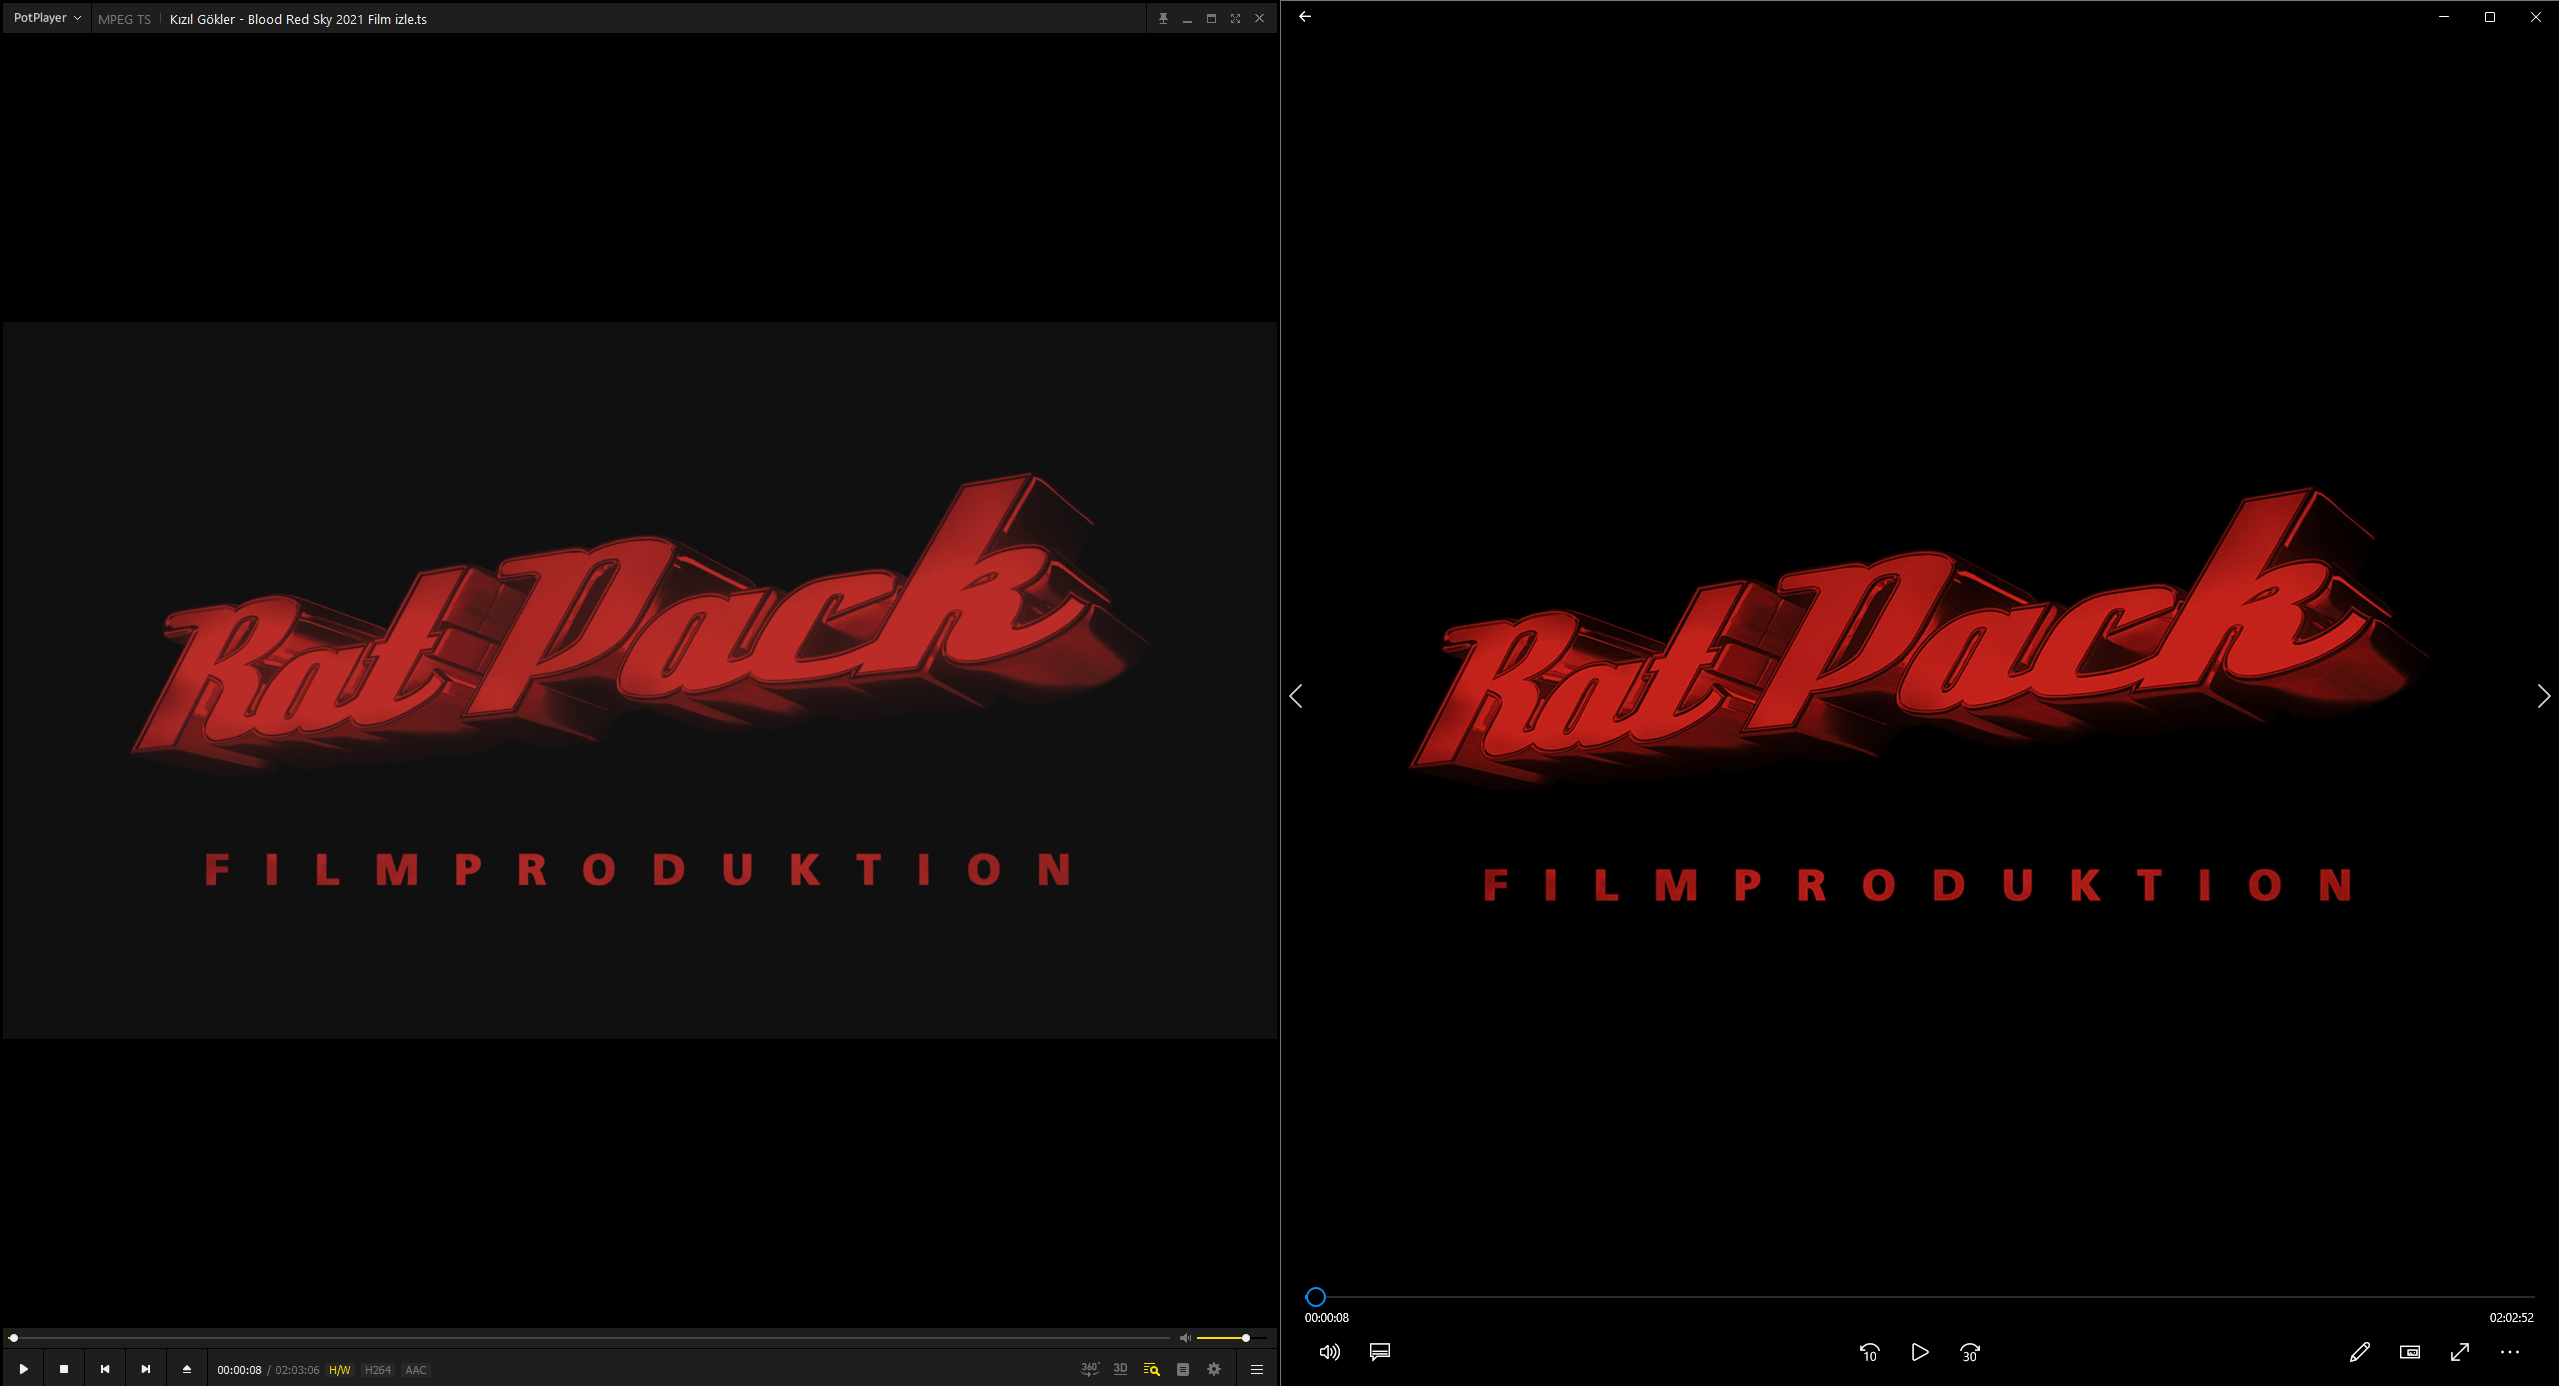Open the PotPlayer main menu dropdown
This screenshot has height=1386, width=2559.
pyautogui.click(x=46, y=18)
